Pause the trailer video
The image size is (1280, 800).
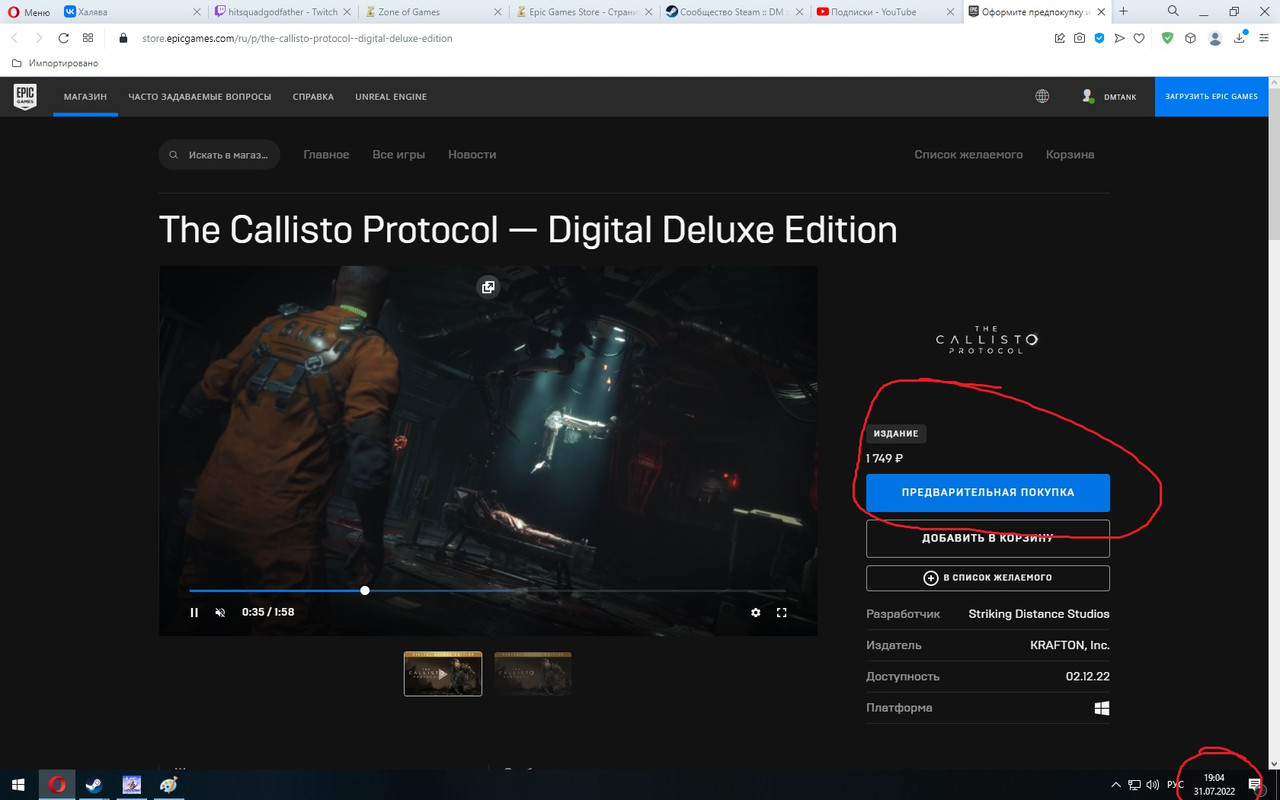click(x=194, y=613)
